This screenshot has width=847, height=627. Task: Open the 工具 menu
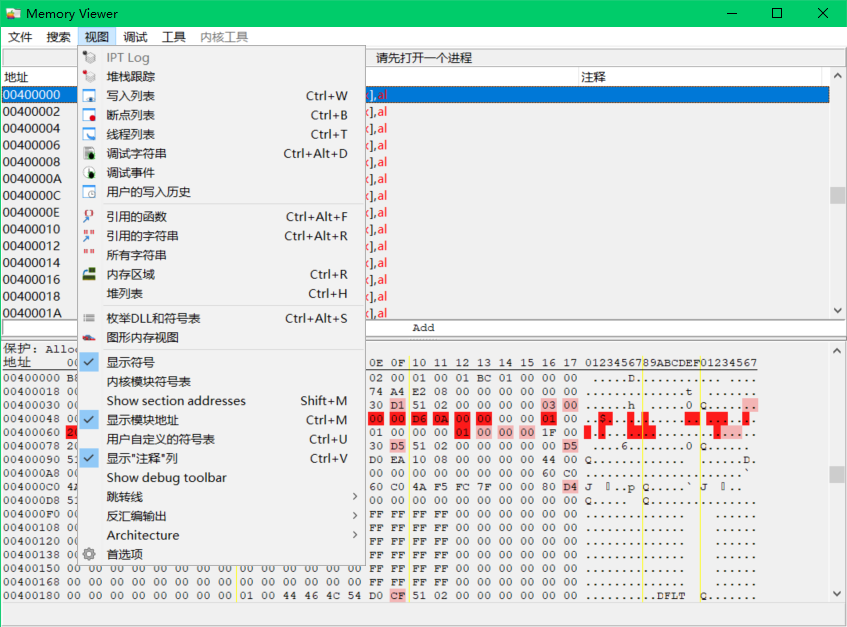173,37
